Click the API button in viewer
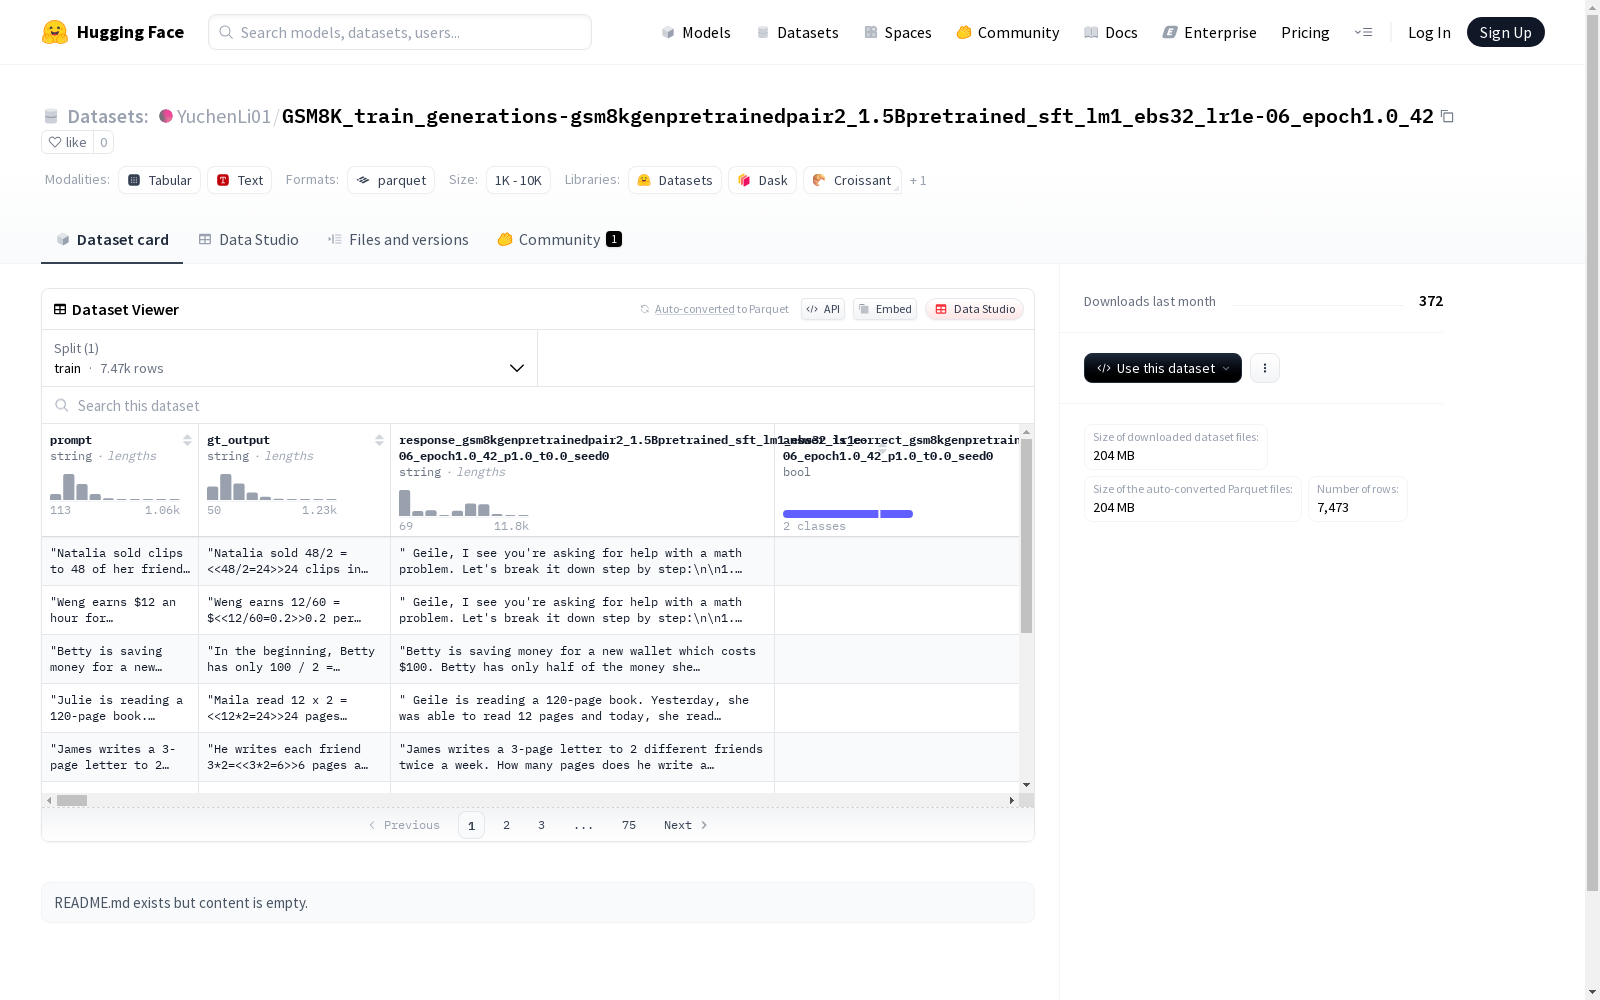The width and height of the screenshot is (1600, 1000). (x=823, y=309)
